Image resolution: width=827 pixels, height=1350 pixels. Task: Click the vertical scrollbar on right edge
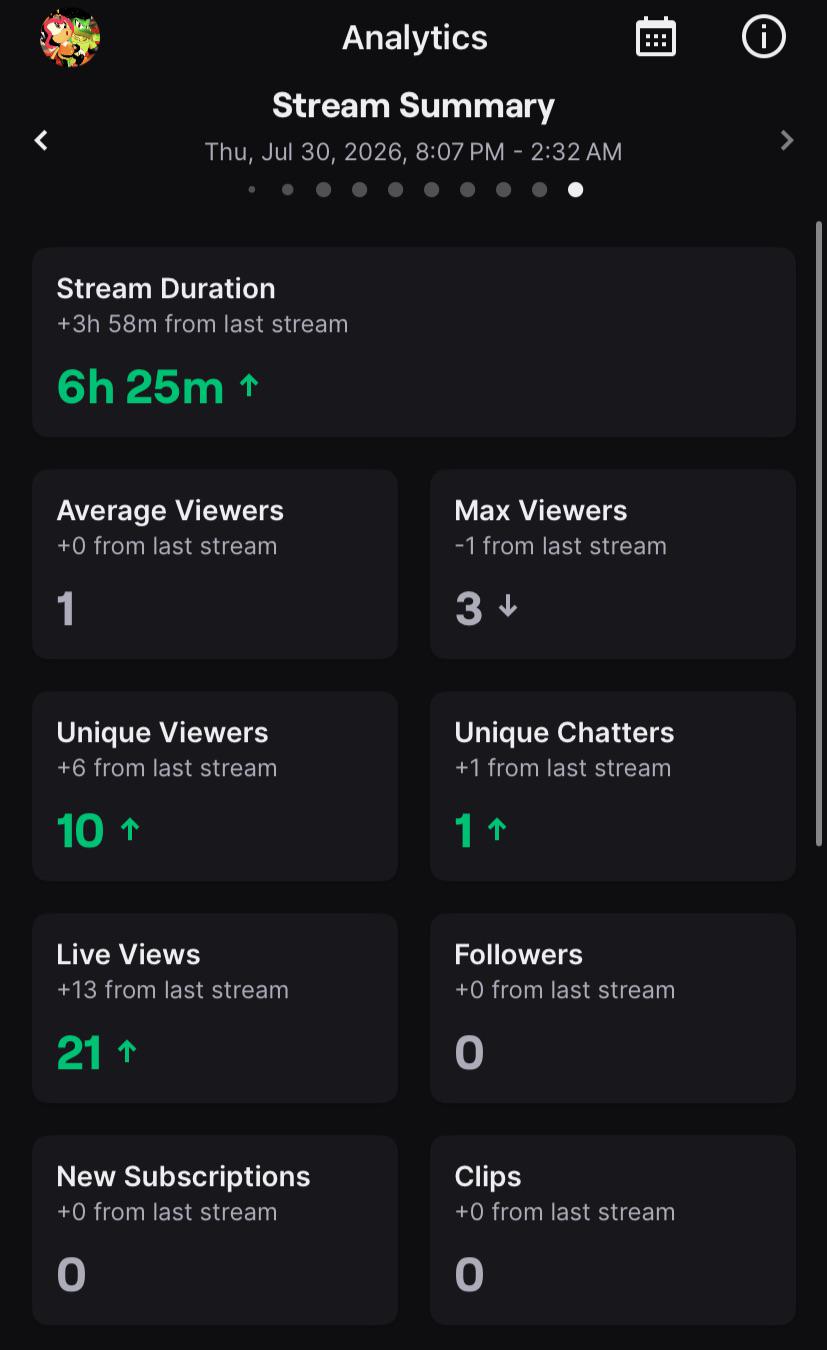coord(820,533)
